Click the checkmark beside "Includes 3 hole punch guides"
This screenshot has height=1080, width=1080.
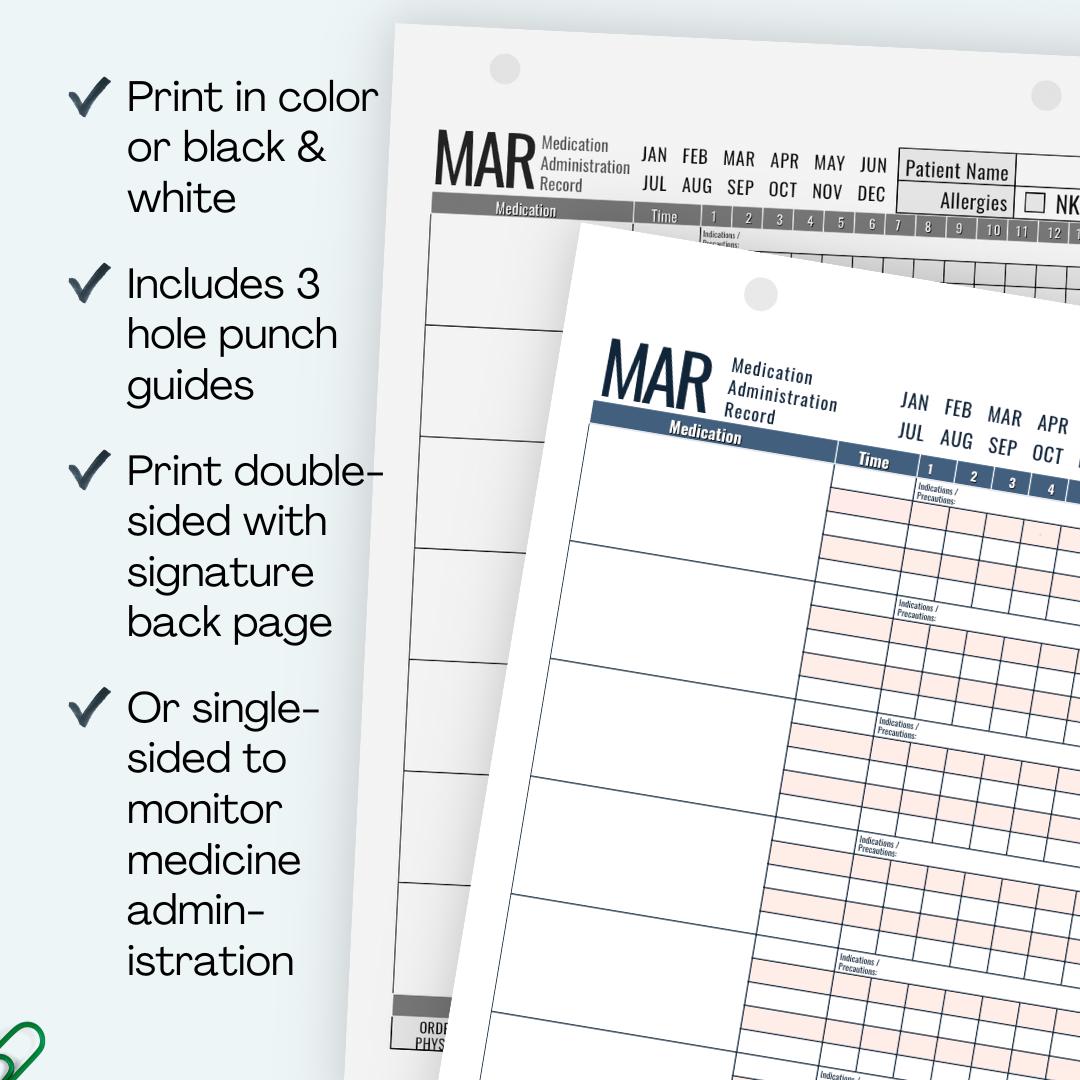click(x=90, y=282)
